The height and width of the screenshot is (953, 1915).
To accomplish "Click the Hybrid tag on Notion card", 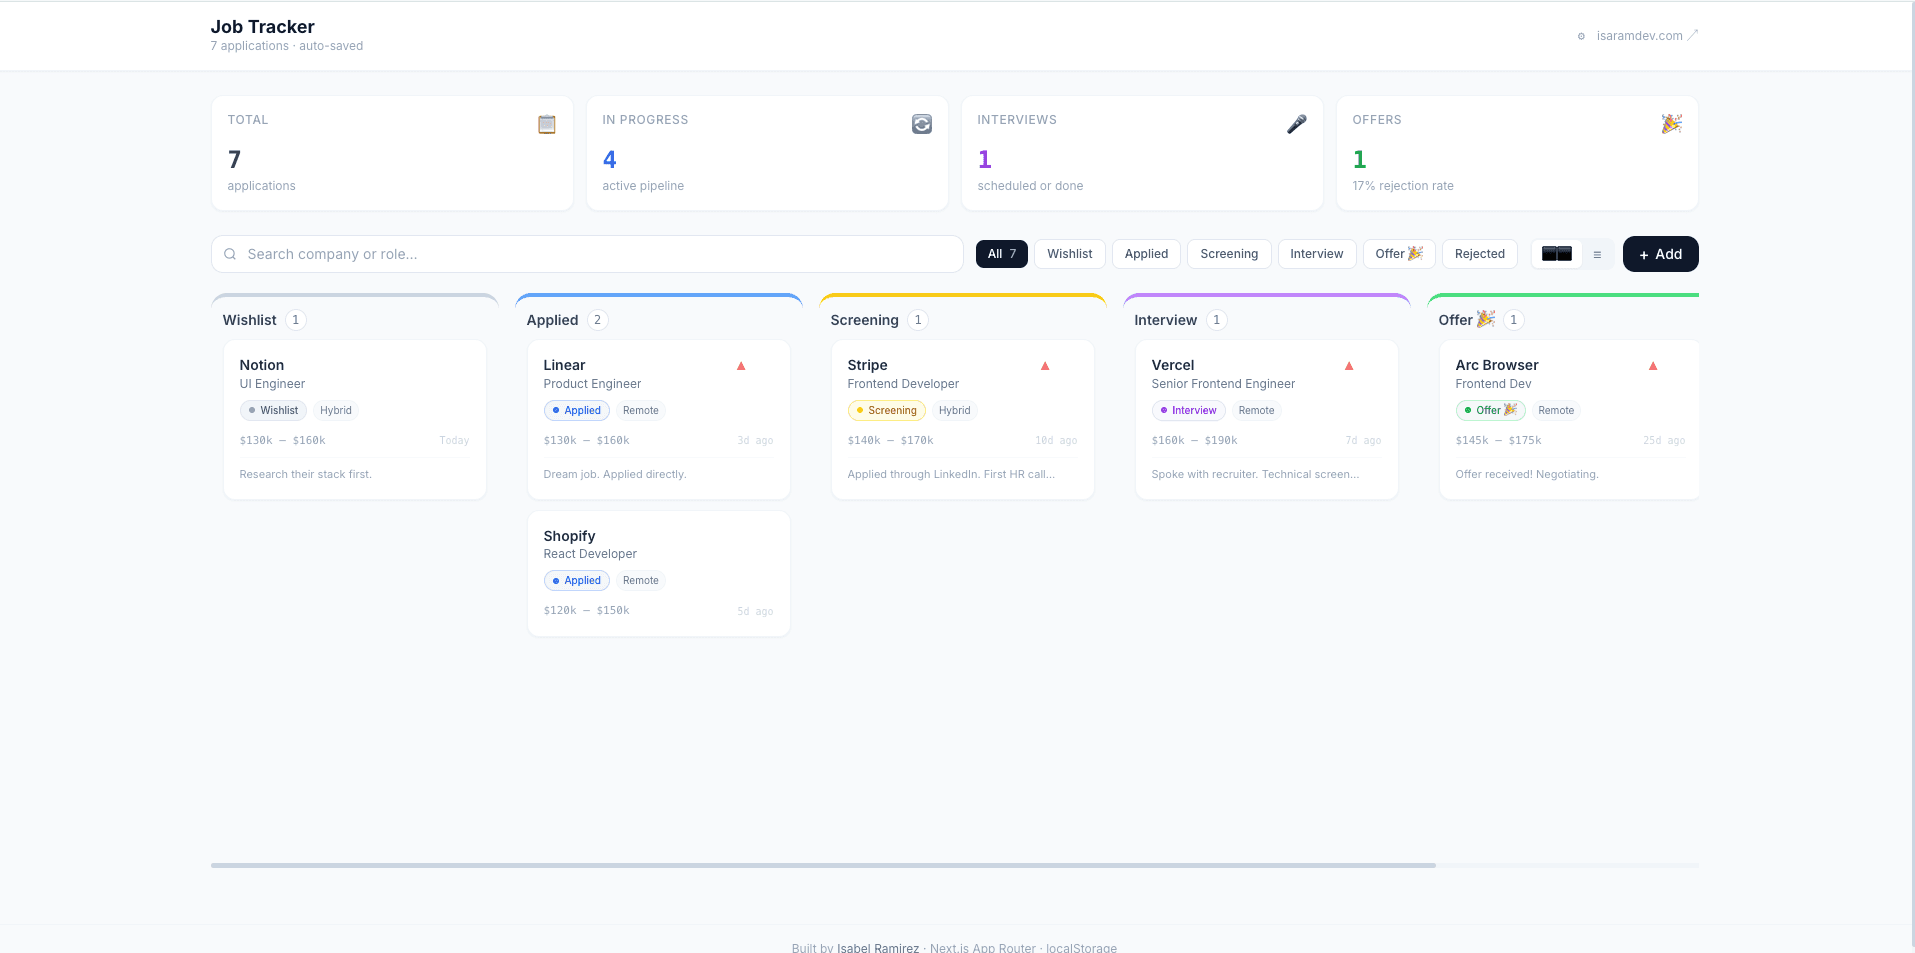I will pyautogui.click(x=336, y=410).
